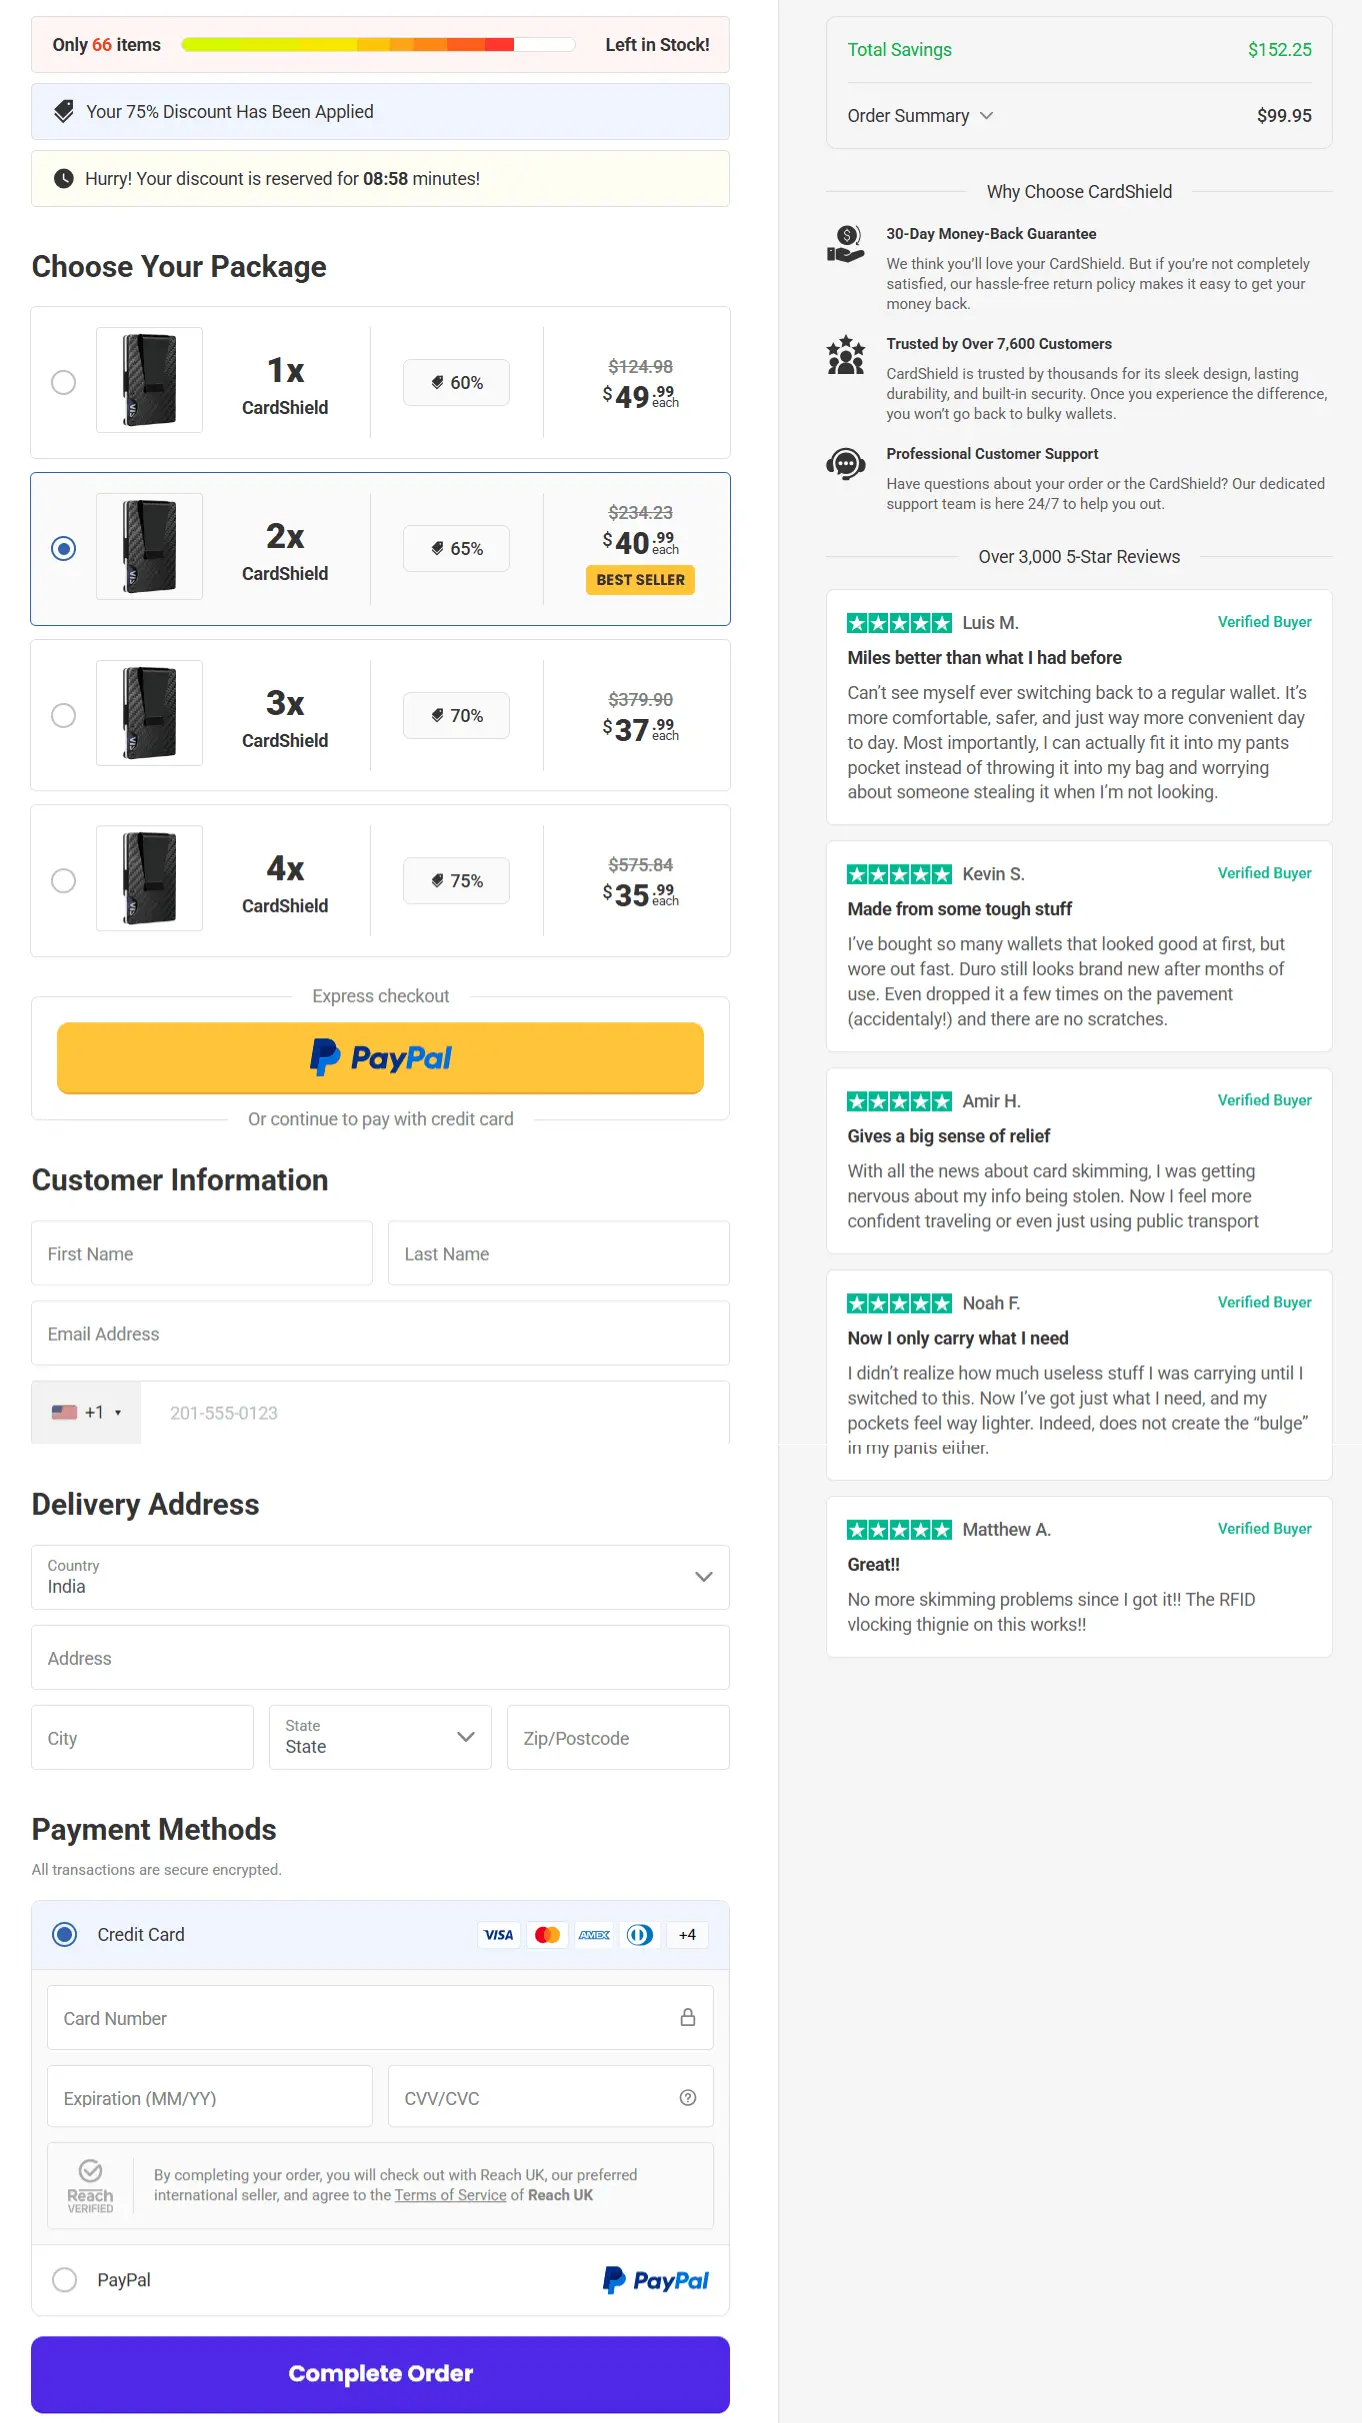1362x2423 pixels.
Task: Select the 4x CardShield package
Action: tap(64, 881)
